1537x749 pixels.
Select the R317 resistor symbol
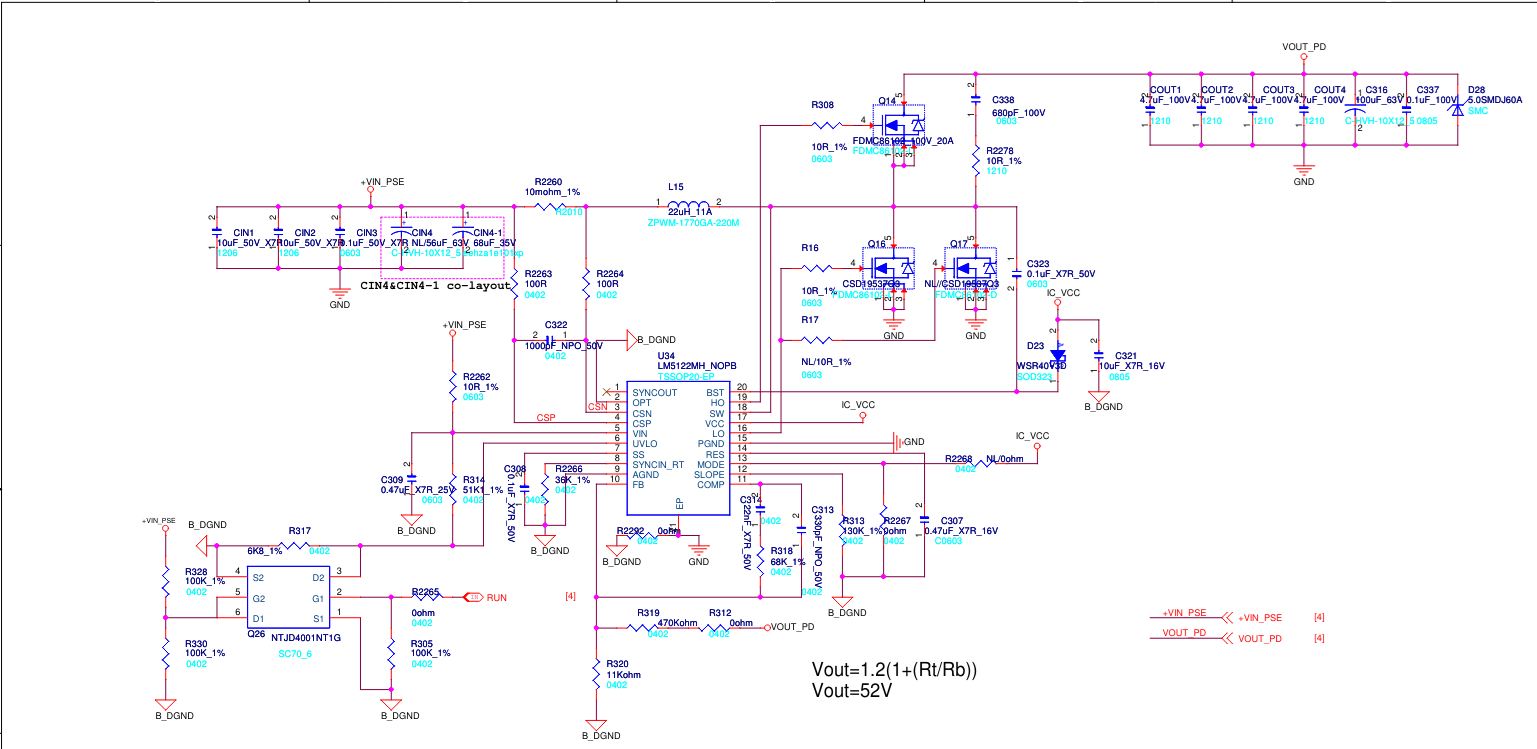pos(294,546)
